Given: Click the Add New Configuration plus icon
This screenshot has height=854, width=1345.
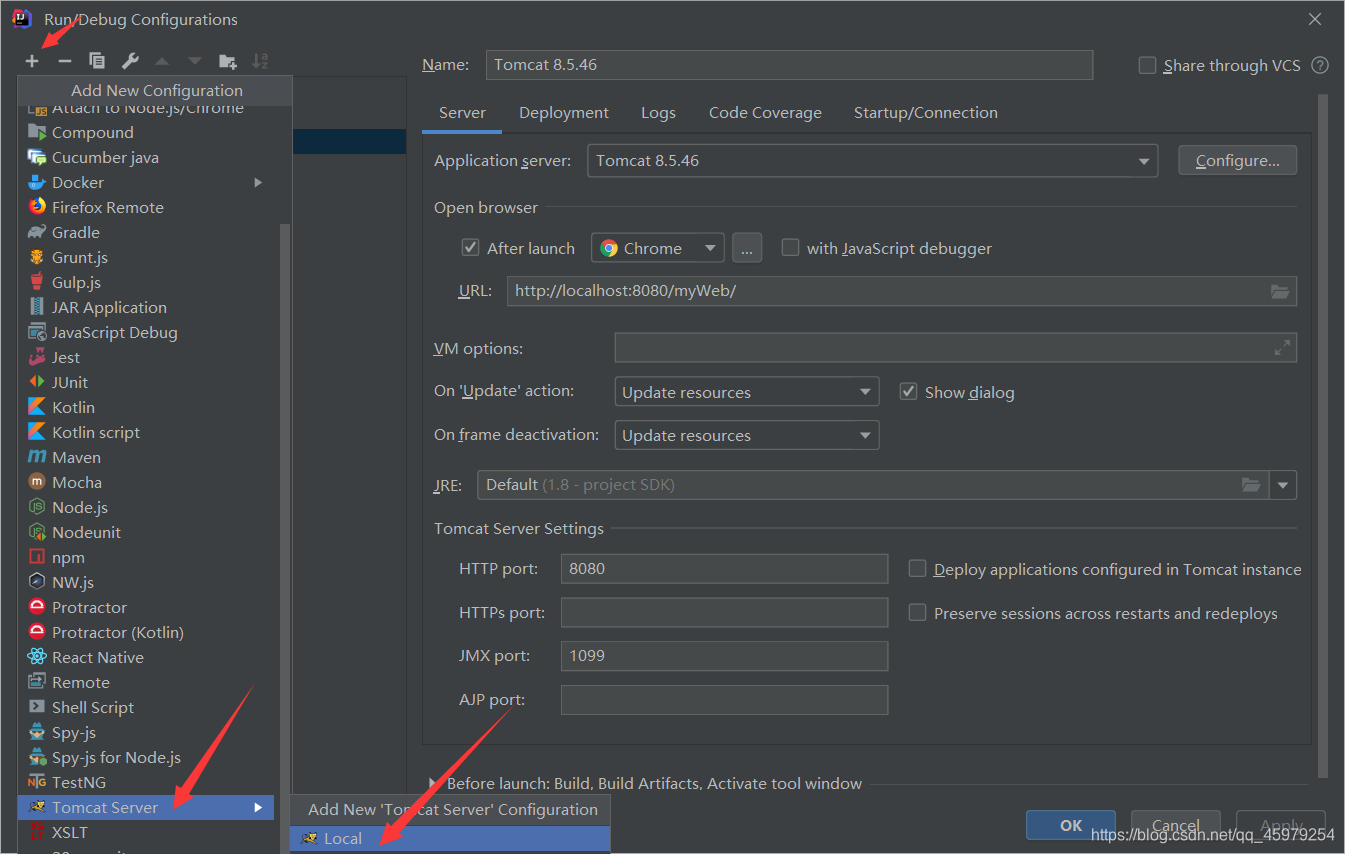Looking at the screenshot, I should click(32, 61).
